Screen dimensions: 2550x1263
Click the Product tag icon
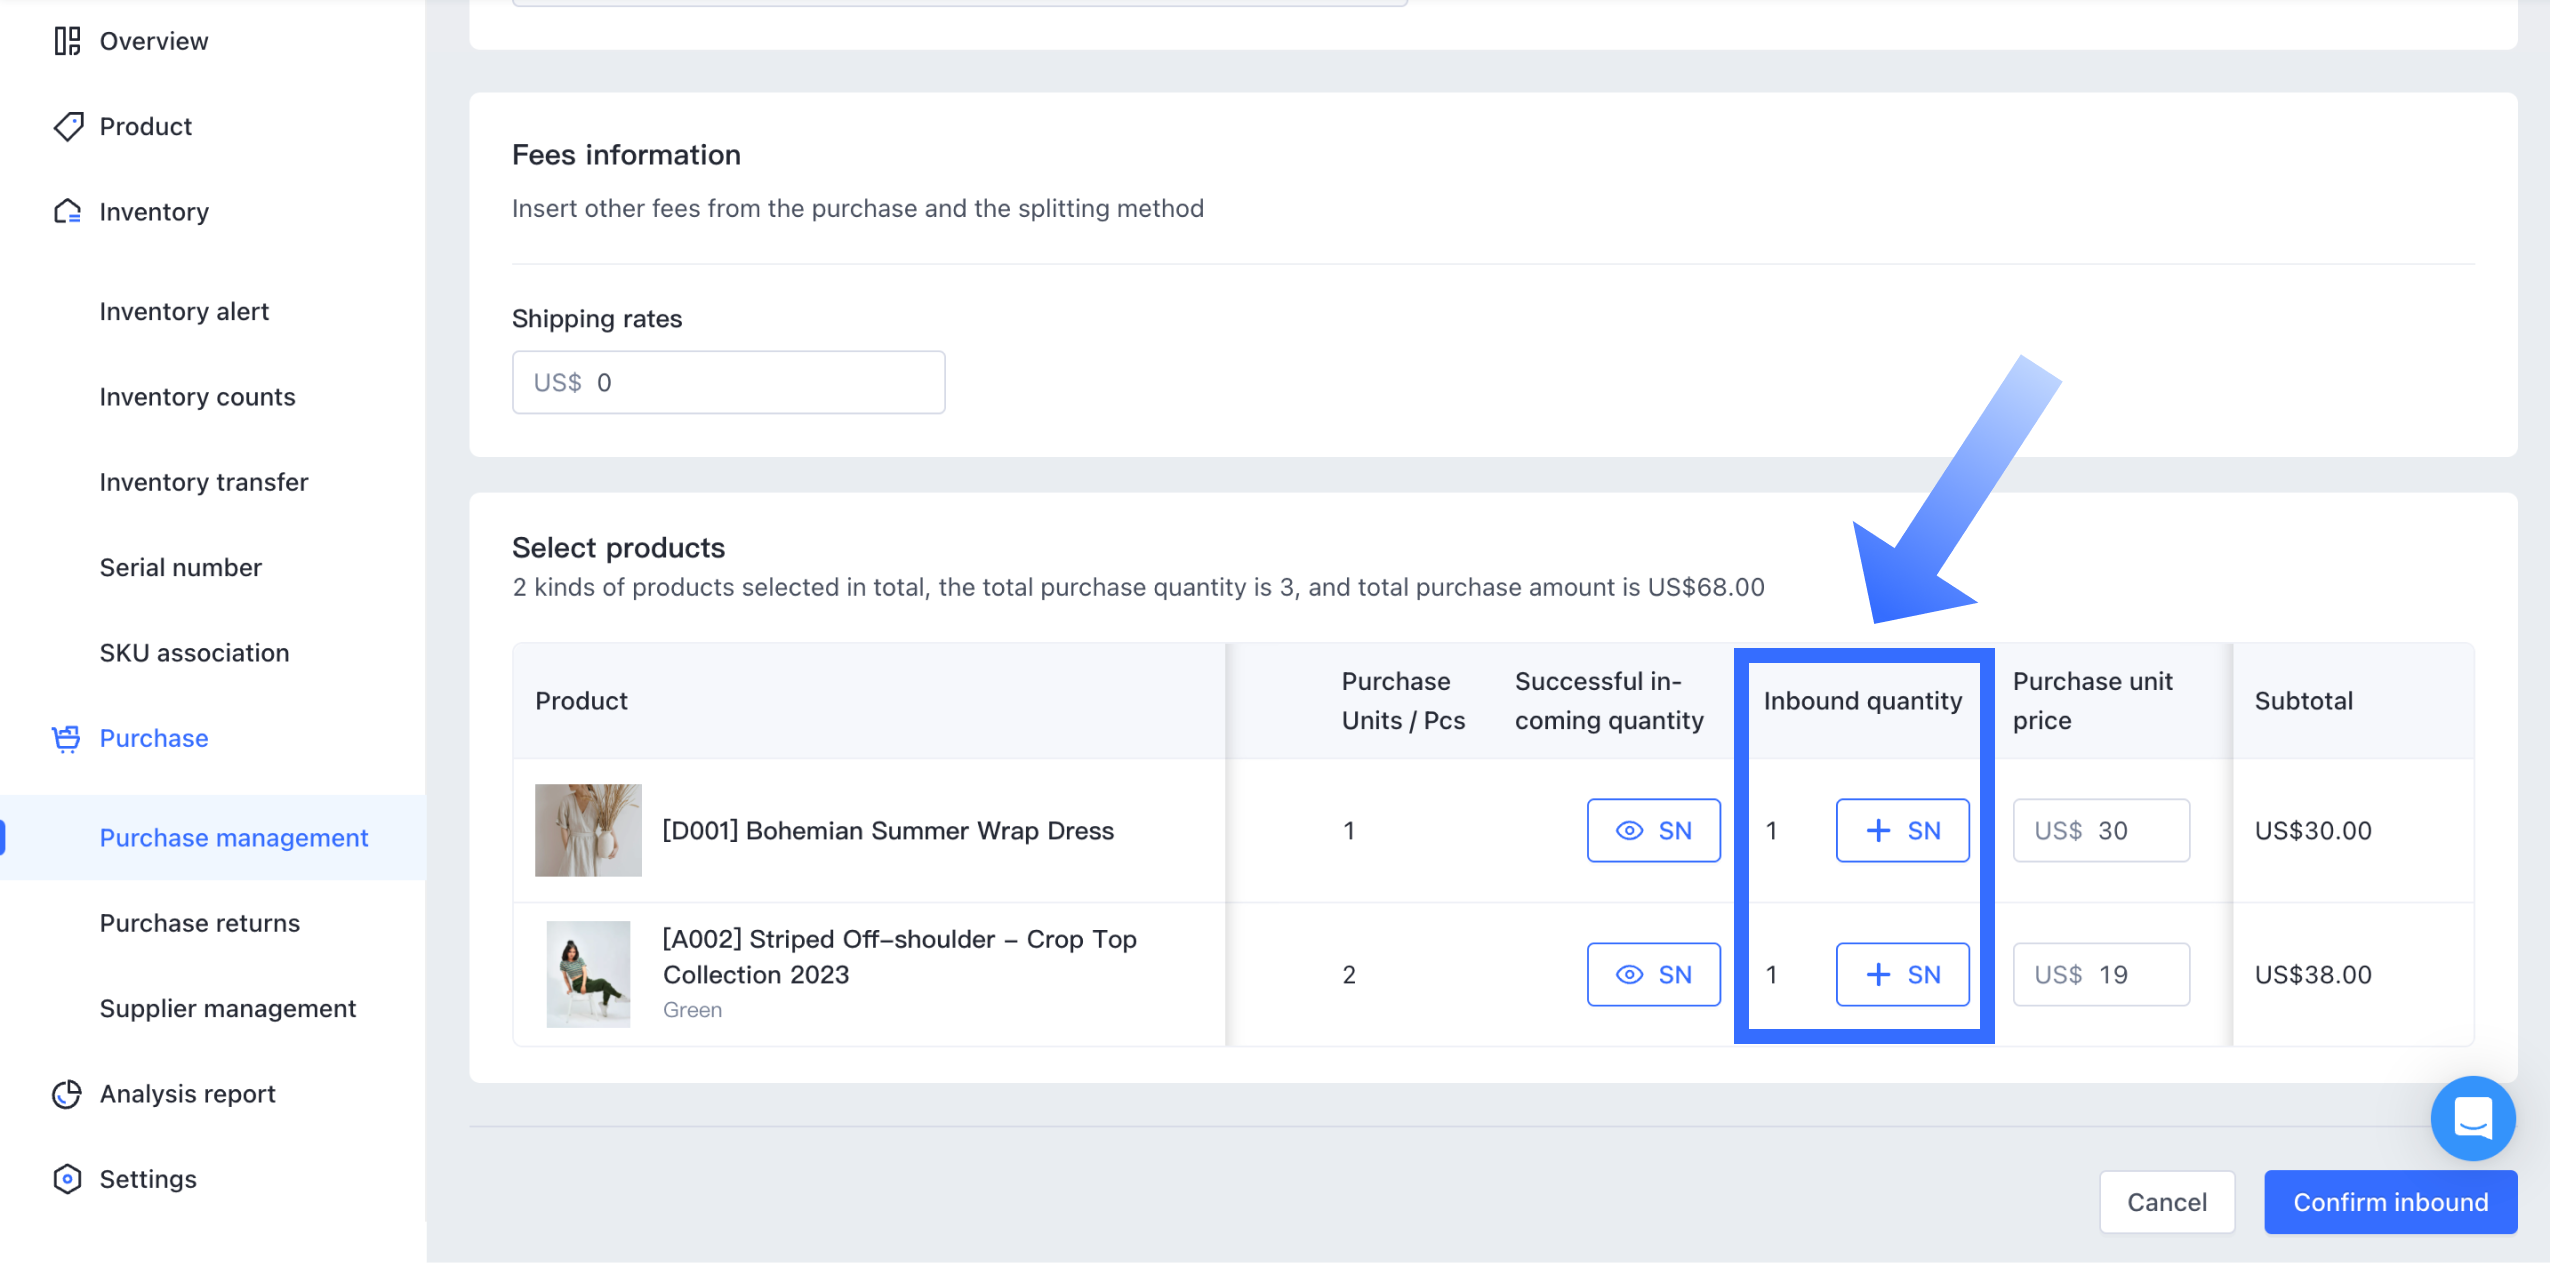[67, 127]
